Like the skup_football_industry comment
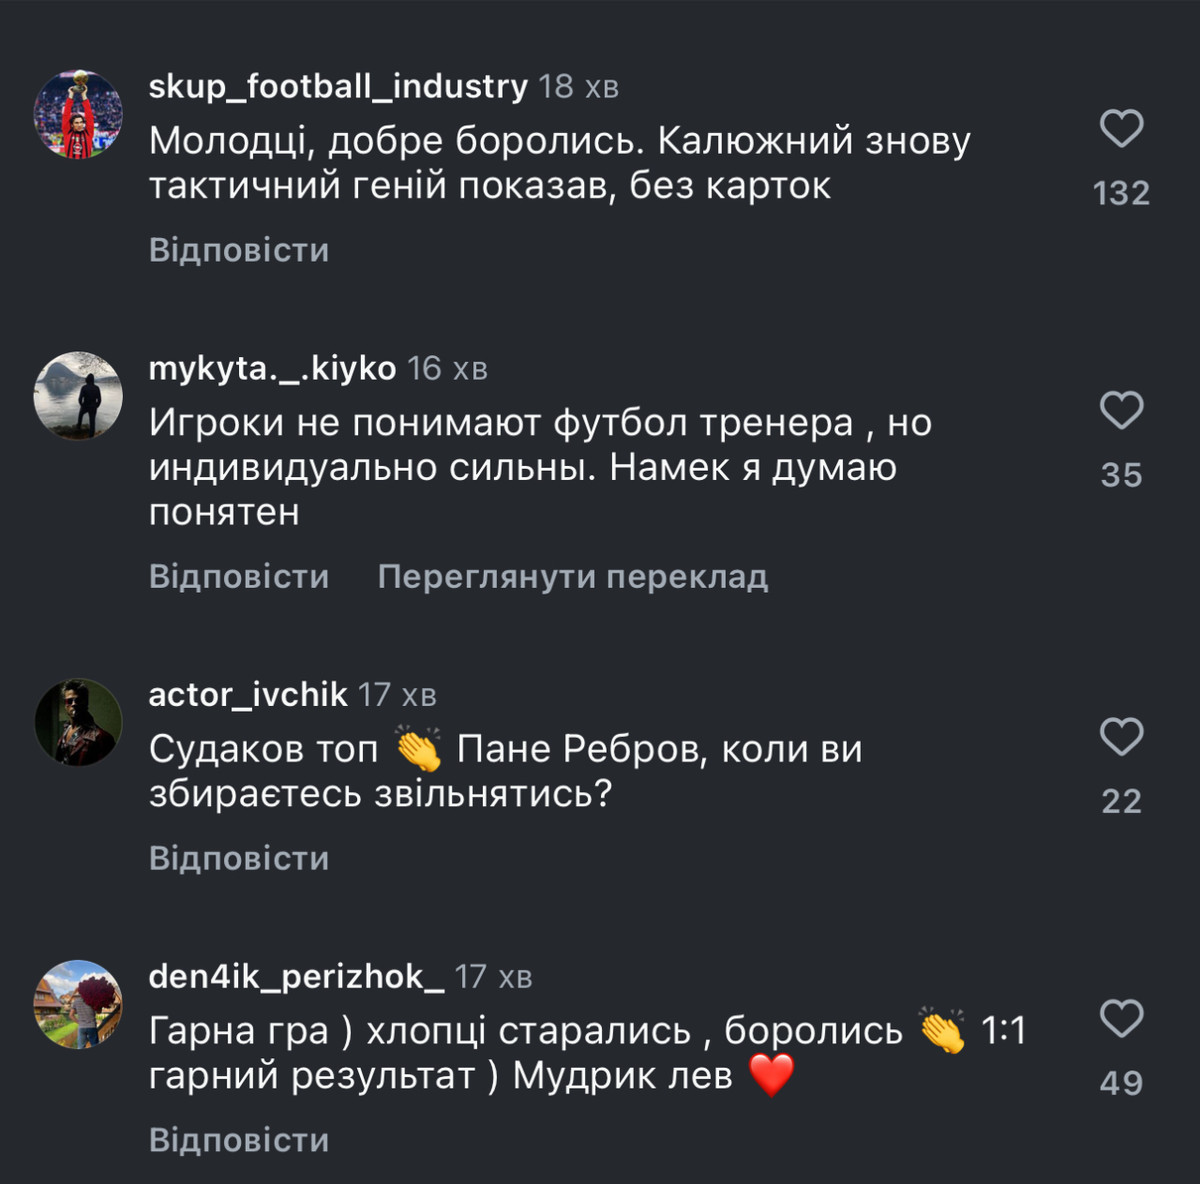 click(x=1121, y=129)
